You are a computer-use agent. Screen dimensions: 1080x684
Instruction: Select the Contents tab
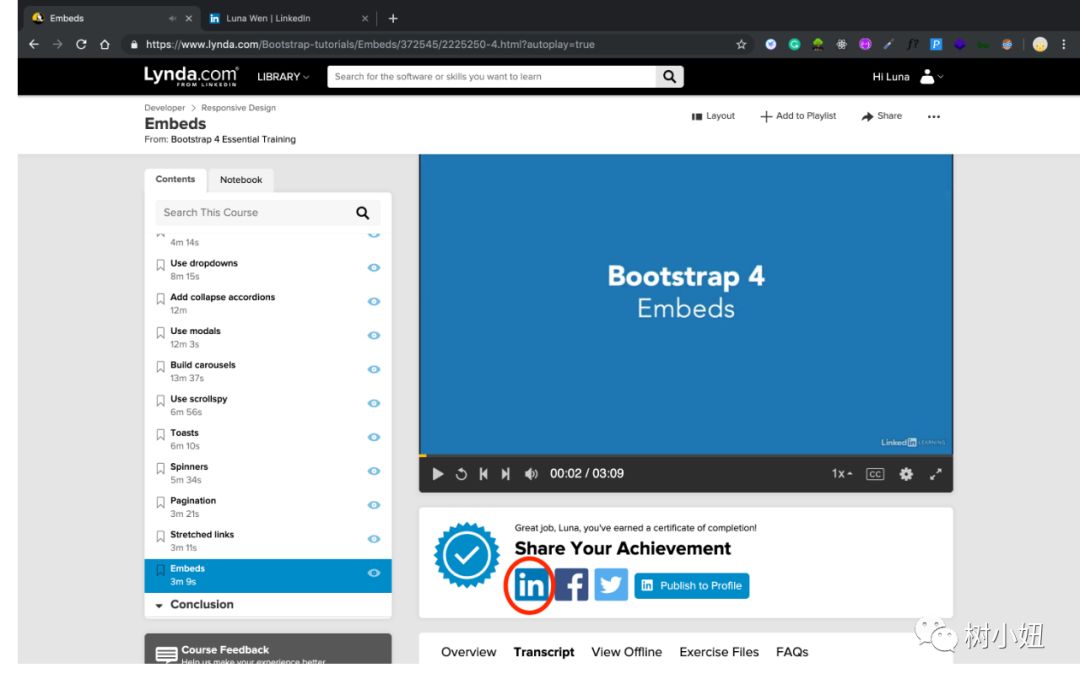point(175,179)
